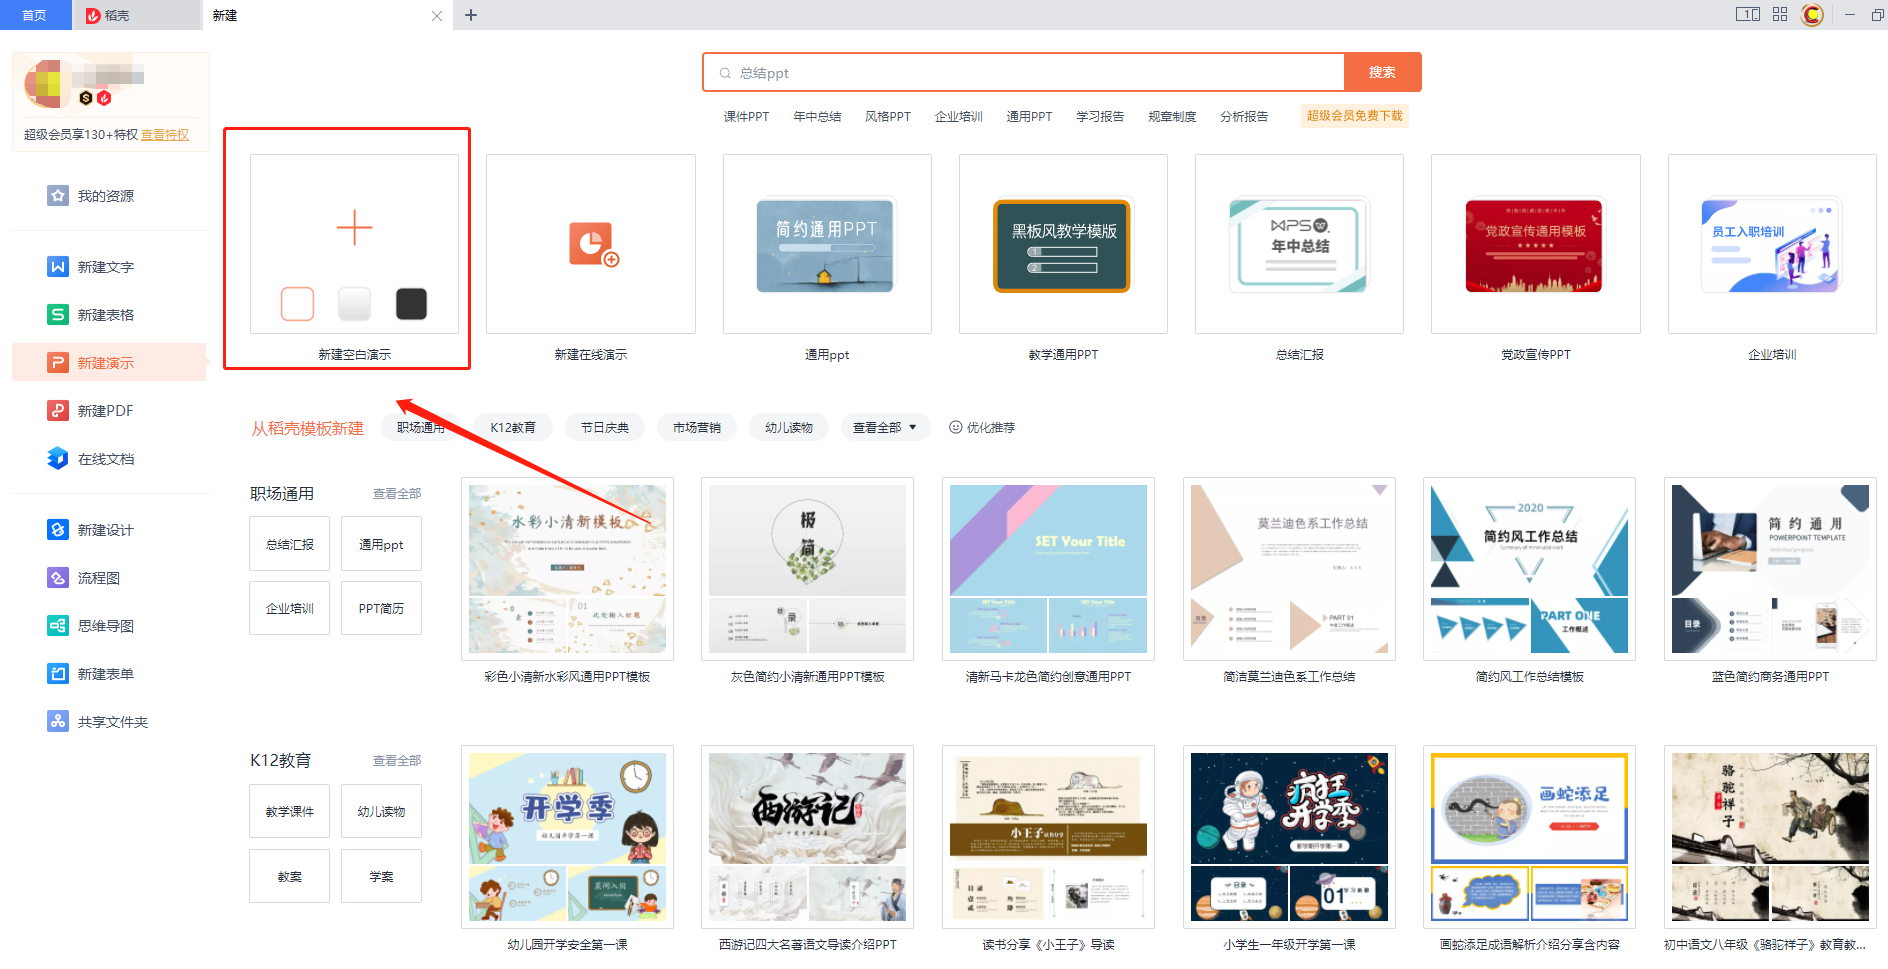Select the 职场通用 category filter

[x=421, y=427]
